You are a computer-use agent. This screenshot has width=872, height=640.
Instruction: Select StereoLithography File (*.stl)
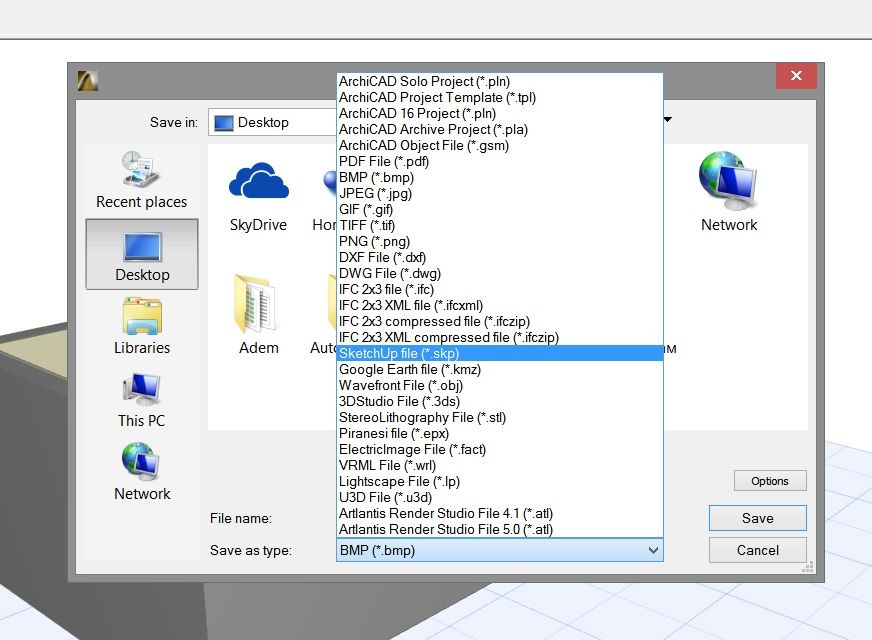500,418
